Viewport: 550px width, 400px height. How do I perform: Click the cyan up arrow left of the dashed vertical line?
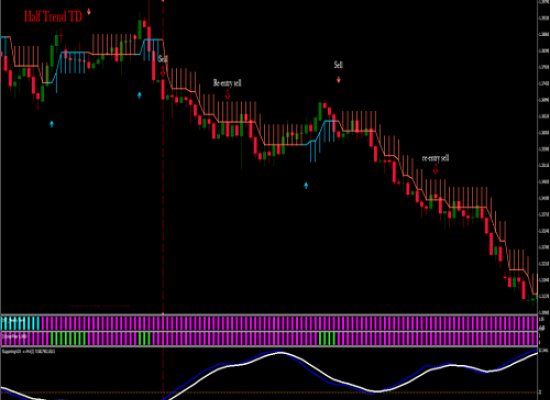[x=139, y=95]
